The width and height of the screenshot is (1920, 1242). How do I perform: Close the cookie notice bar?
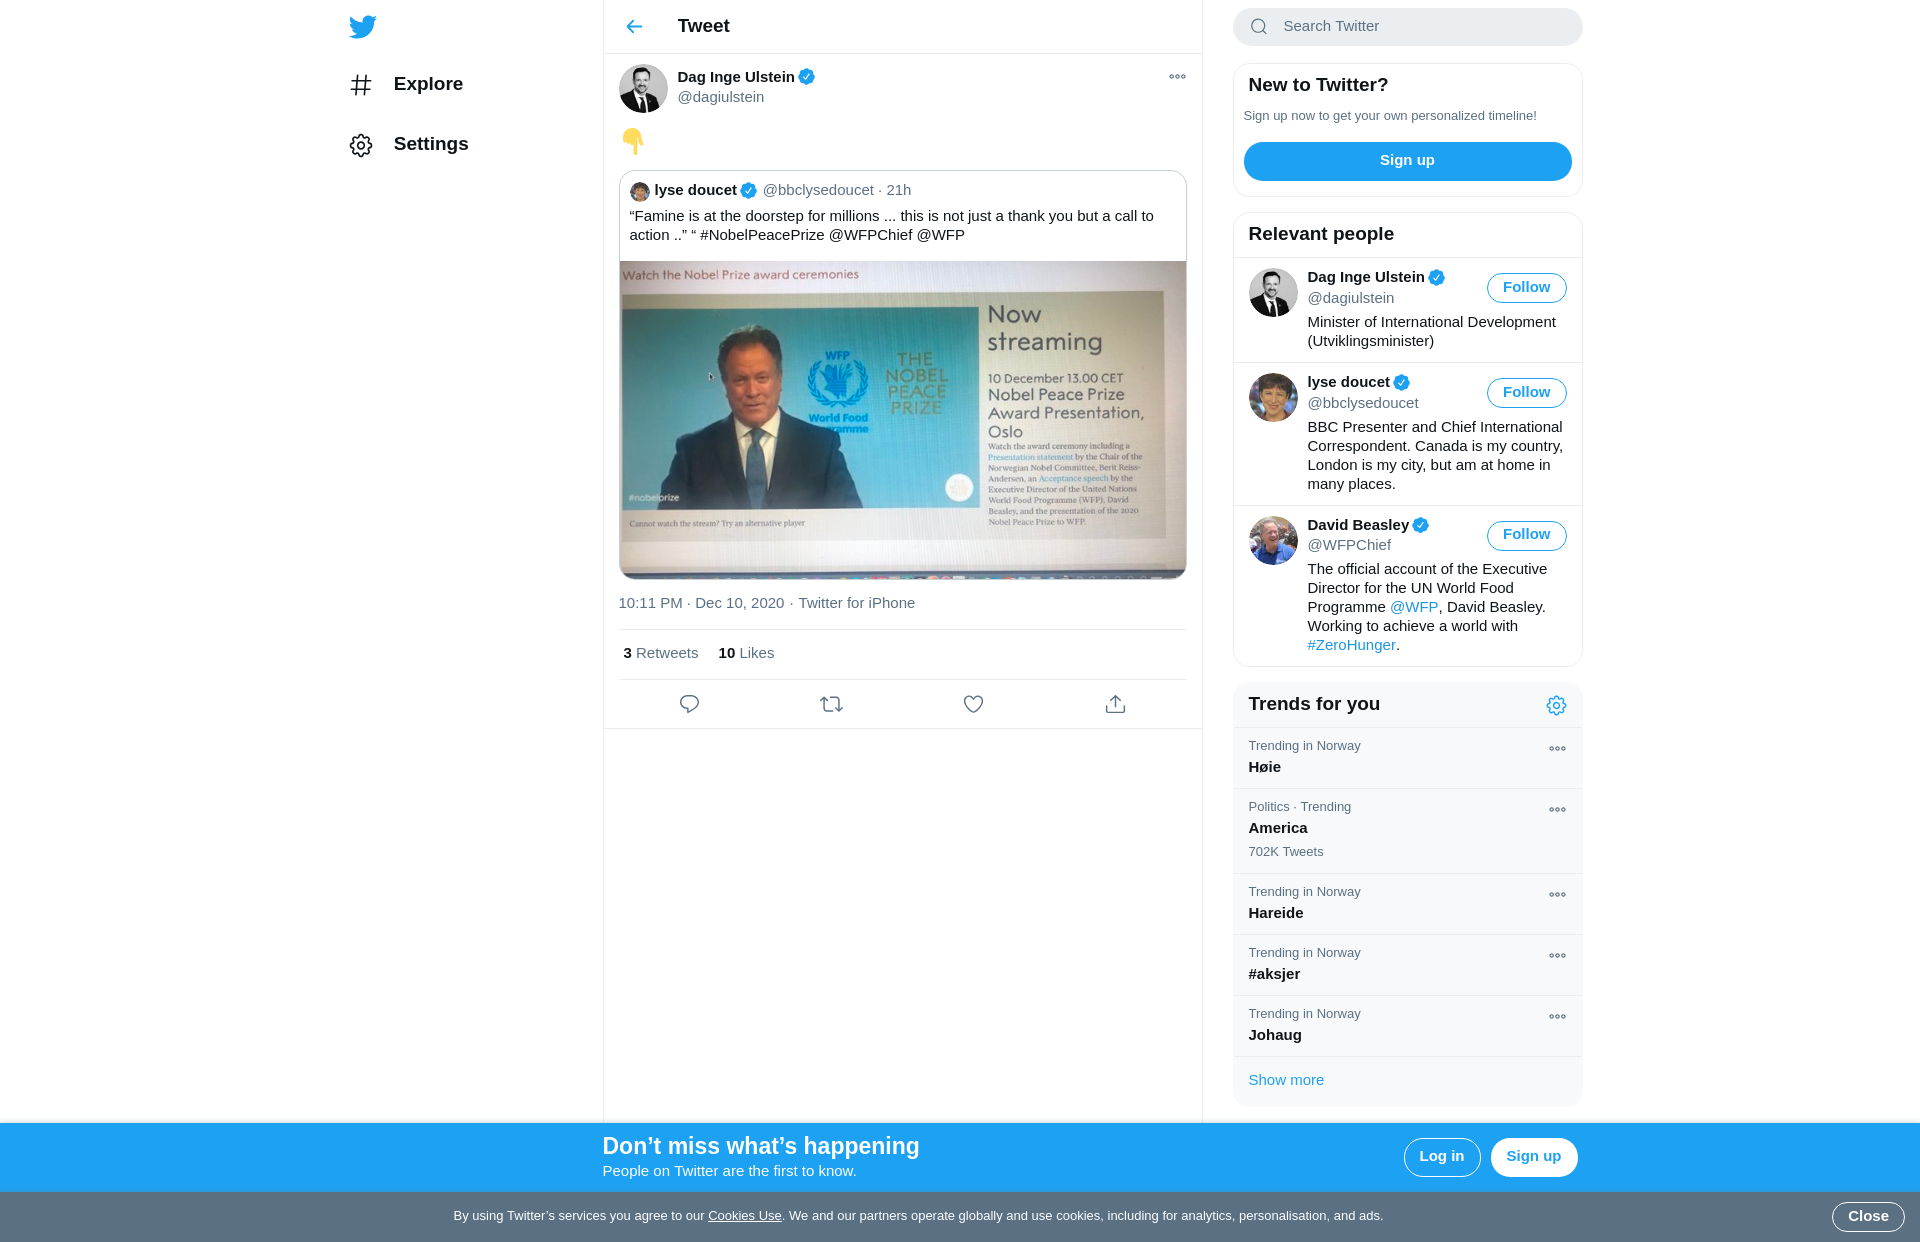pos(1867,1217)
